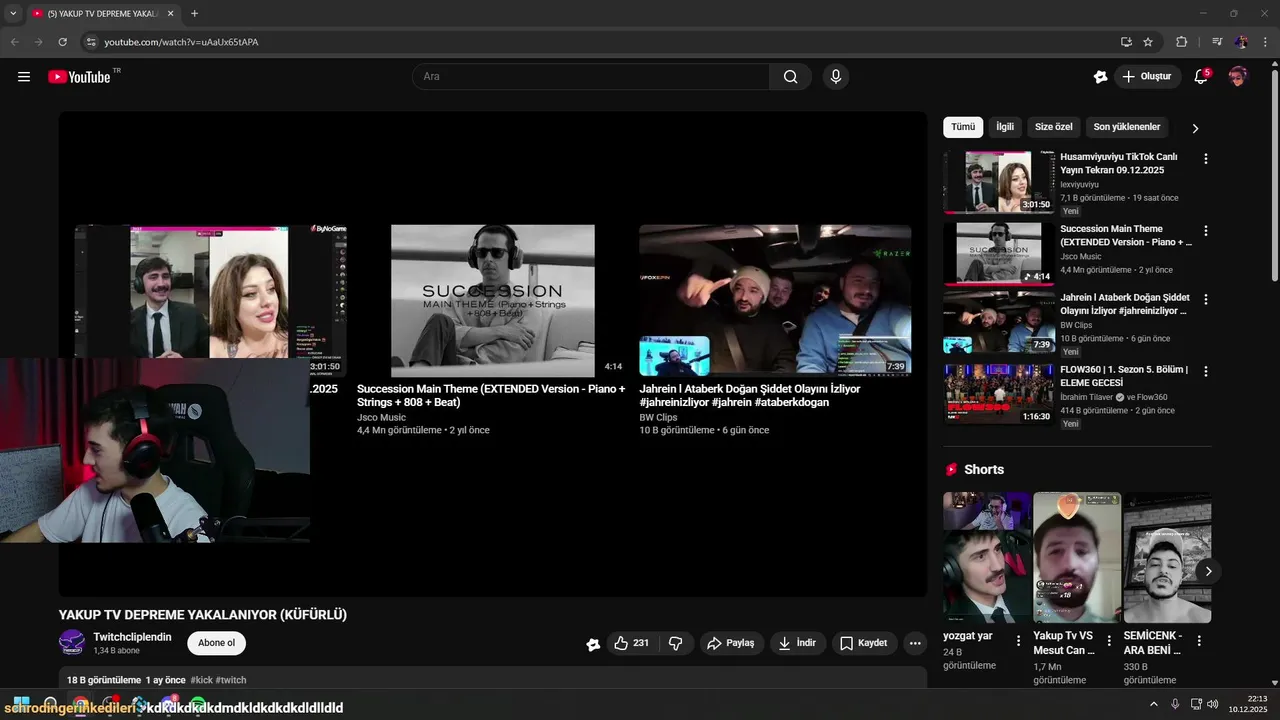Open options for yozgat yar short

[1019, 641]
